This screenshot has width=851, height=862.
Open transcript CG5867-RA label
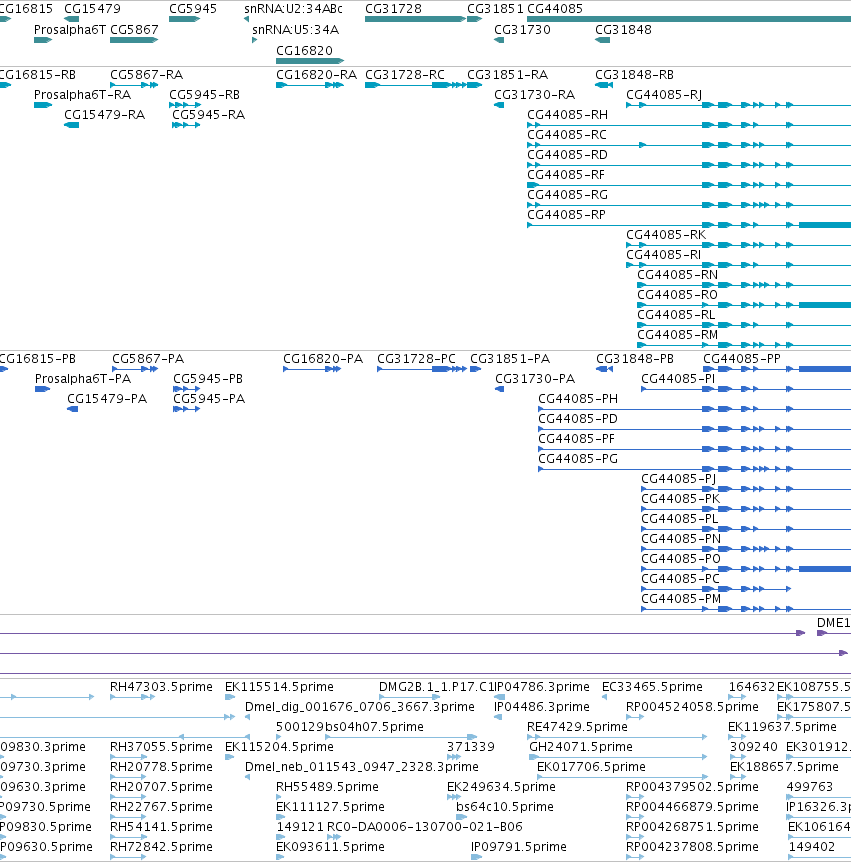[146, 75]
